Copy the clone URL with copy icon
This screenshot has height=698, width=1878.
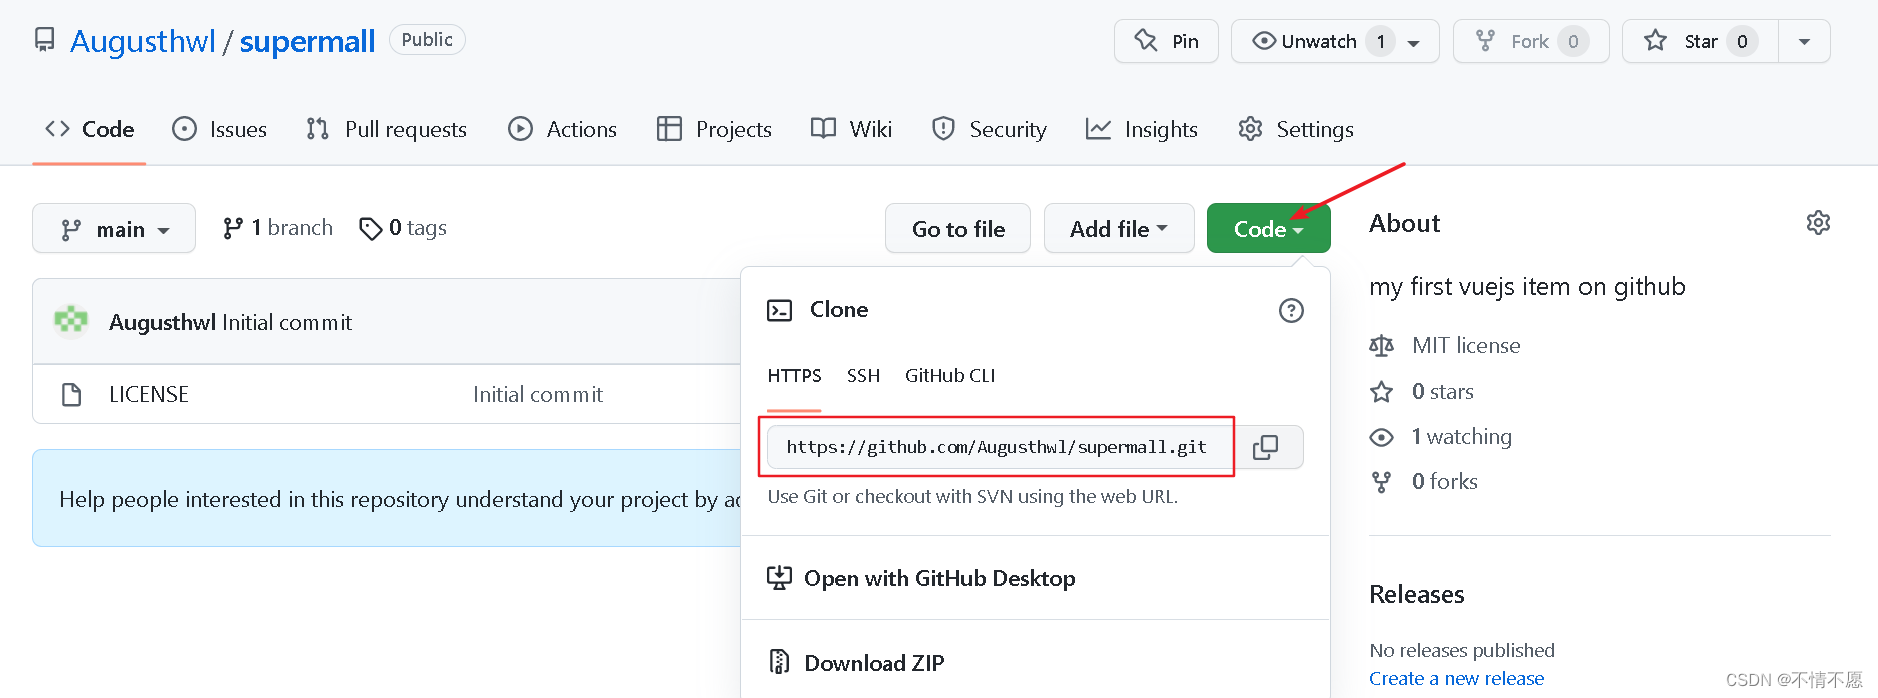[1265, 447]
